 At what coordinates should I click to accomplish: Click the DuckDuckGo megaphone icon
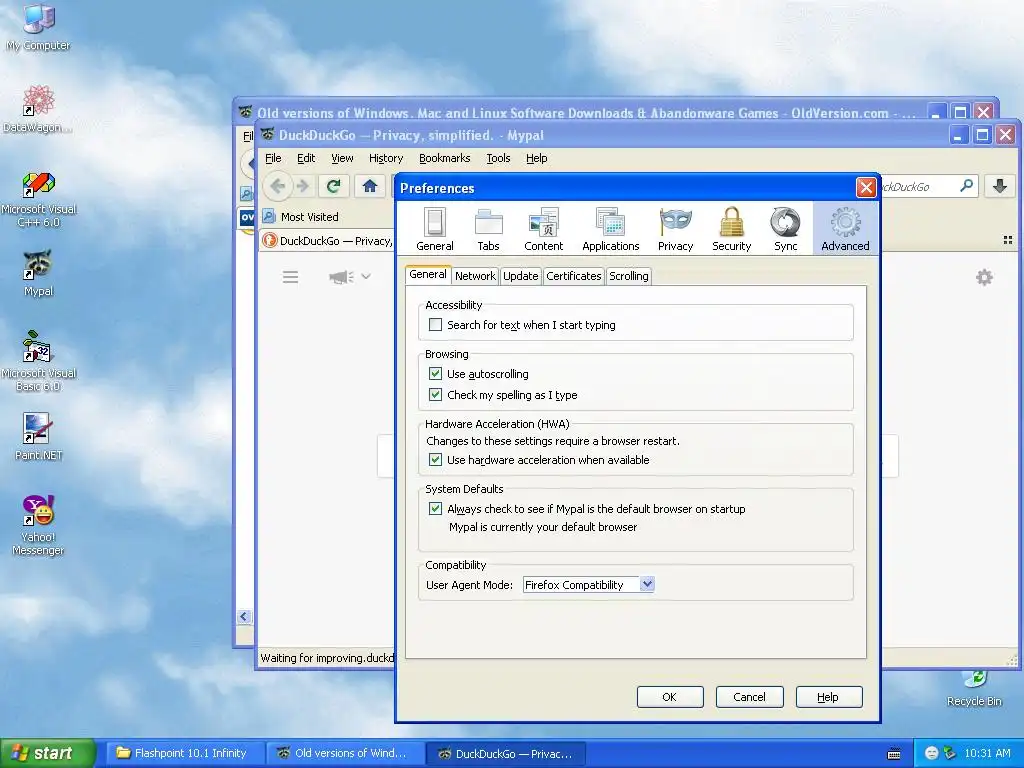[x=341, y=277]
